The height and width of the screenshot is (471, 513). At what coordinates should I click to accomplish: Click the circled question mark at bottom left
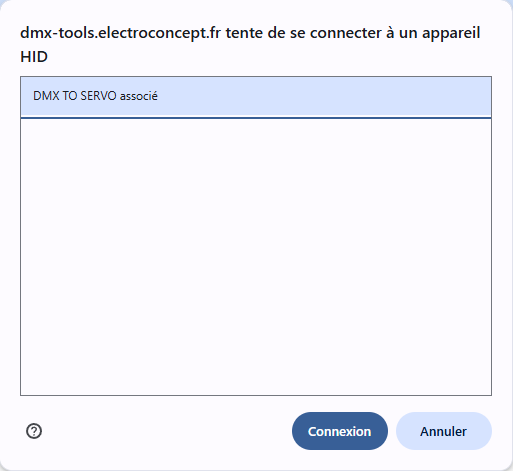click(34, 431)
